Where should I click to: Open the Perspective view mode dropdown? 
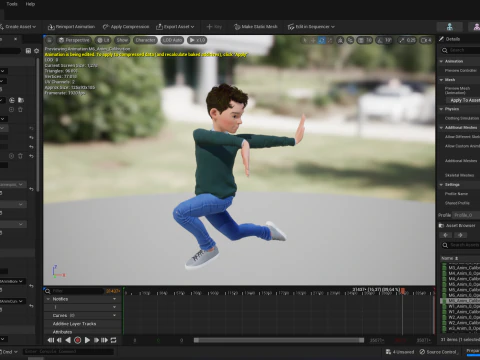coord(74,40)
